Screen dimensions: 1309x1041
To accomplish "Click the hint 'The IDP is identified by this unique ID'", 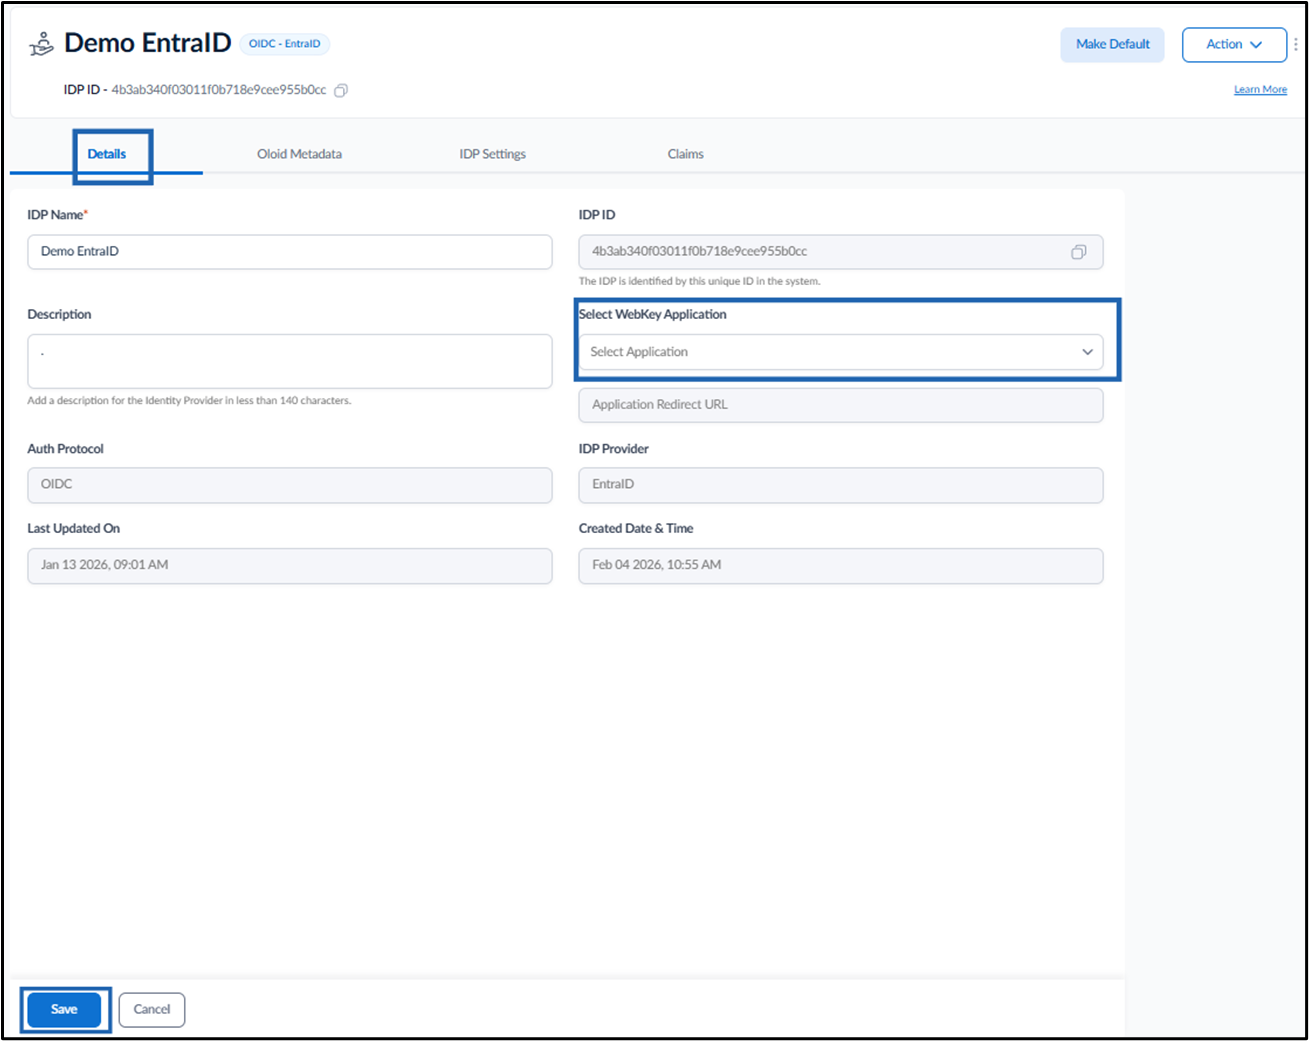I will 699,281.
